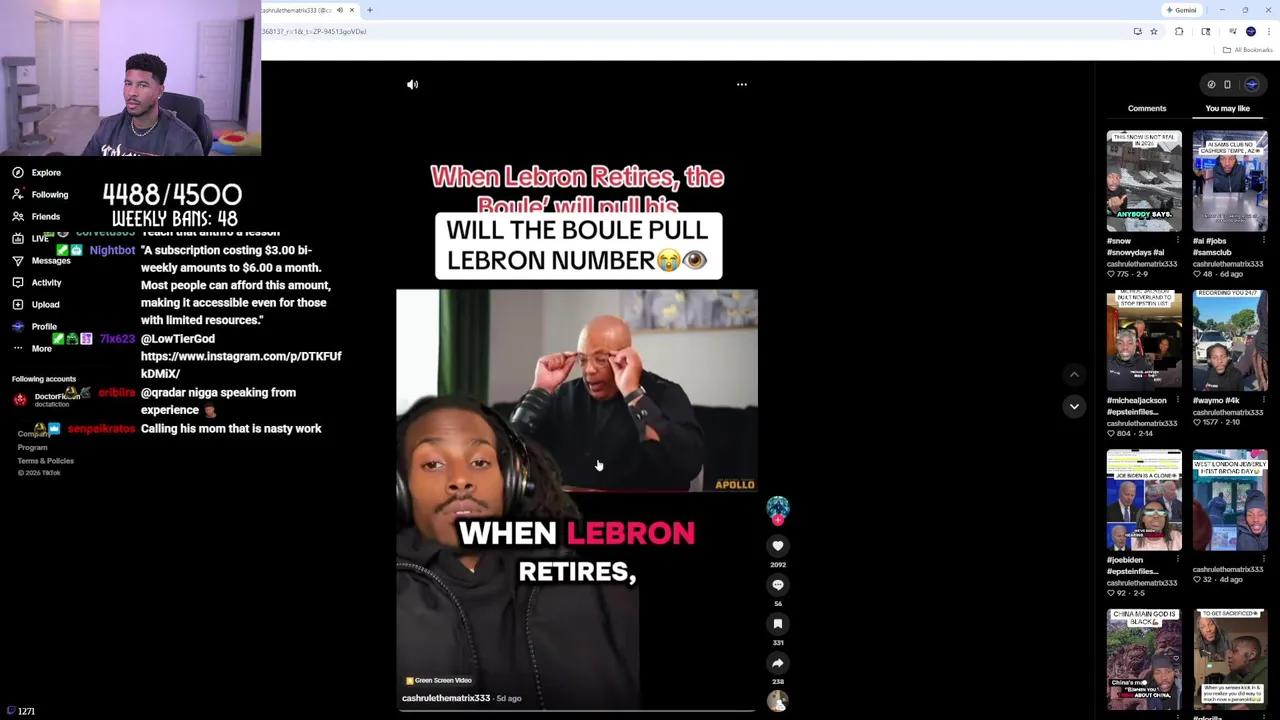The height and width of the screenshot is (720, 1280).
Task: Open the Program footer link
Action: point(32,447)
